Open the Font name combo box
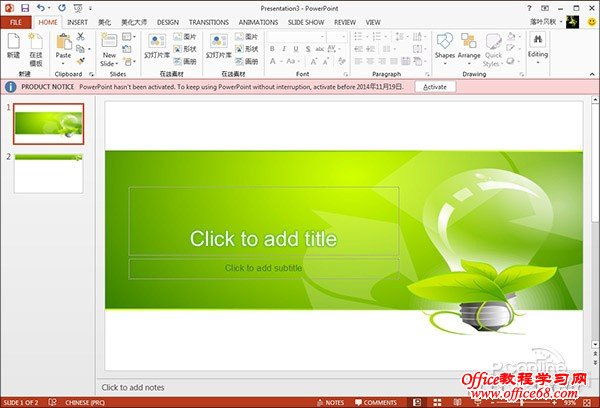The width and height of the screenshot is (600, 408). coord(297,37)
